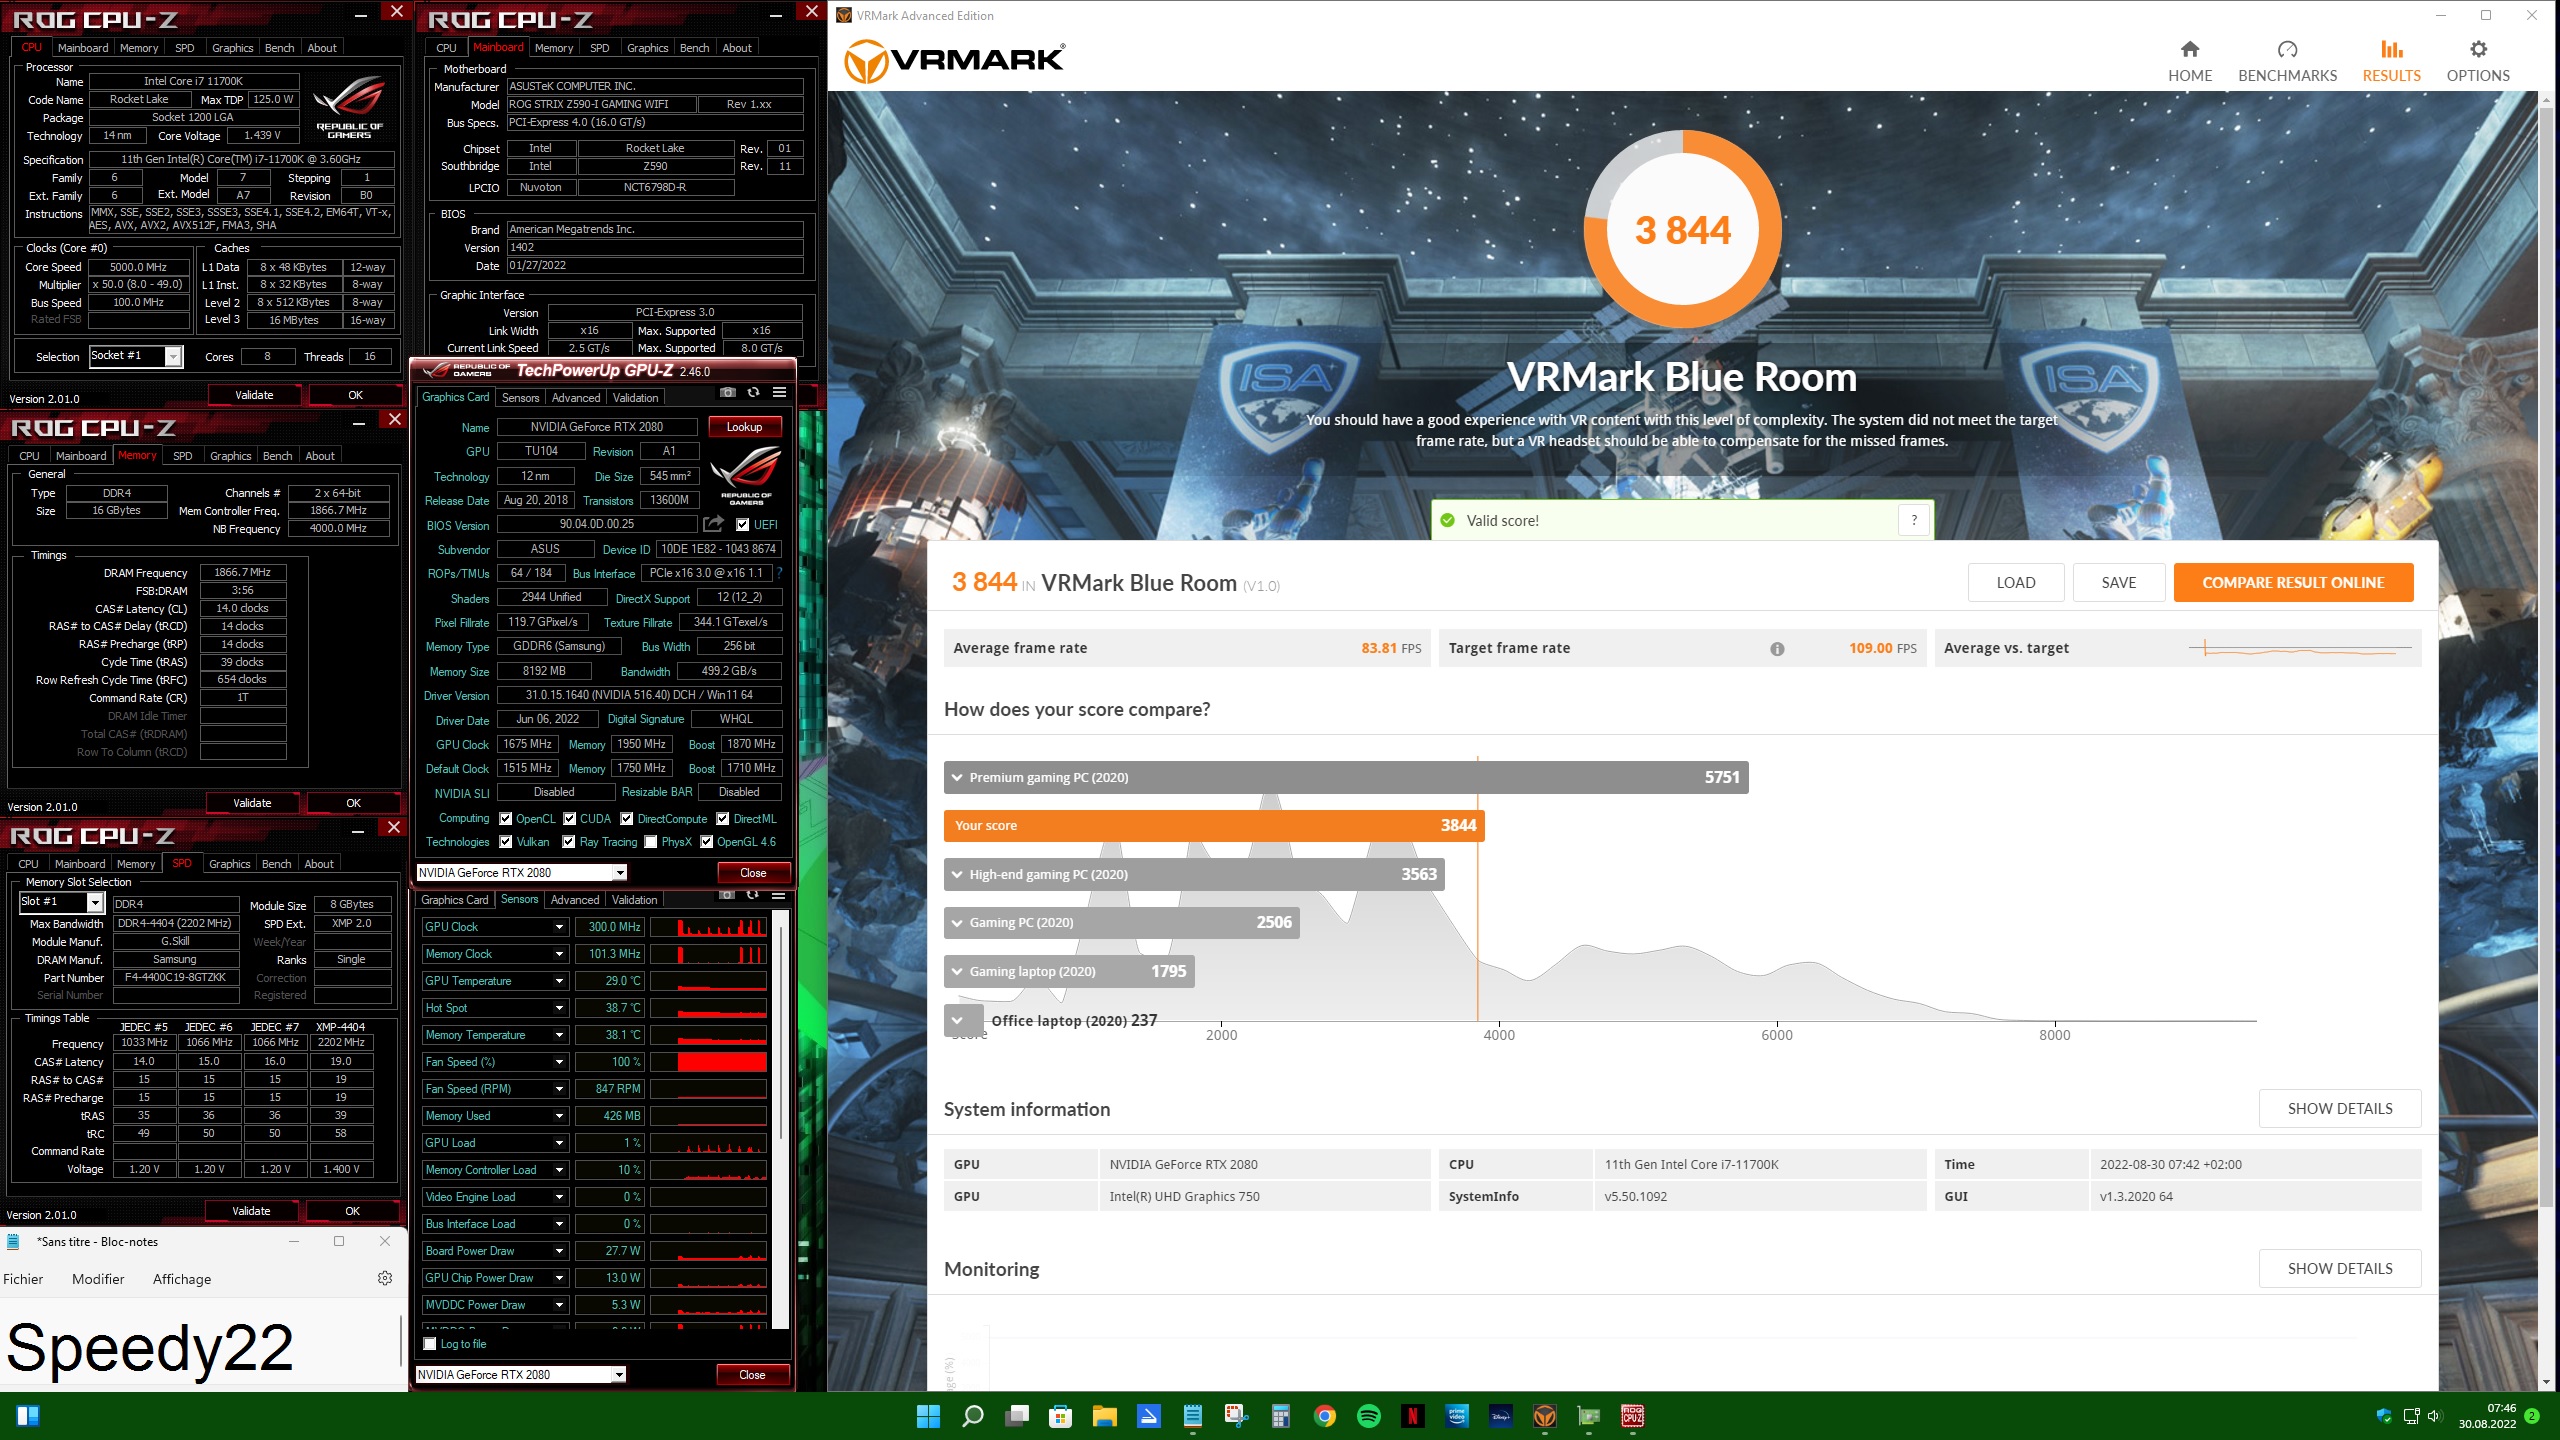2560x1440 pixels.
Task: Open Windows Start menu
Action: point(928,1416)
